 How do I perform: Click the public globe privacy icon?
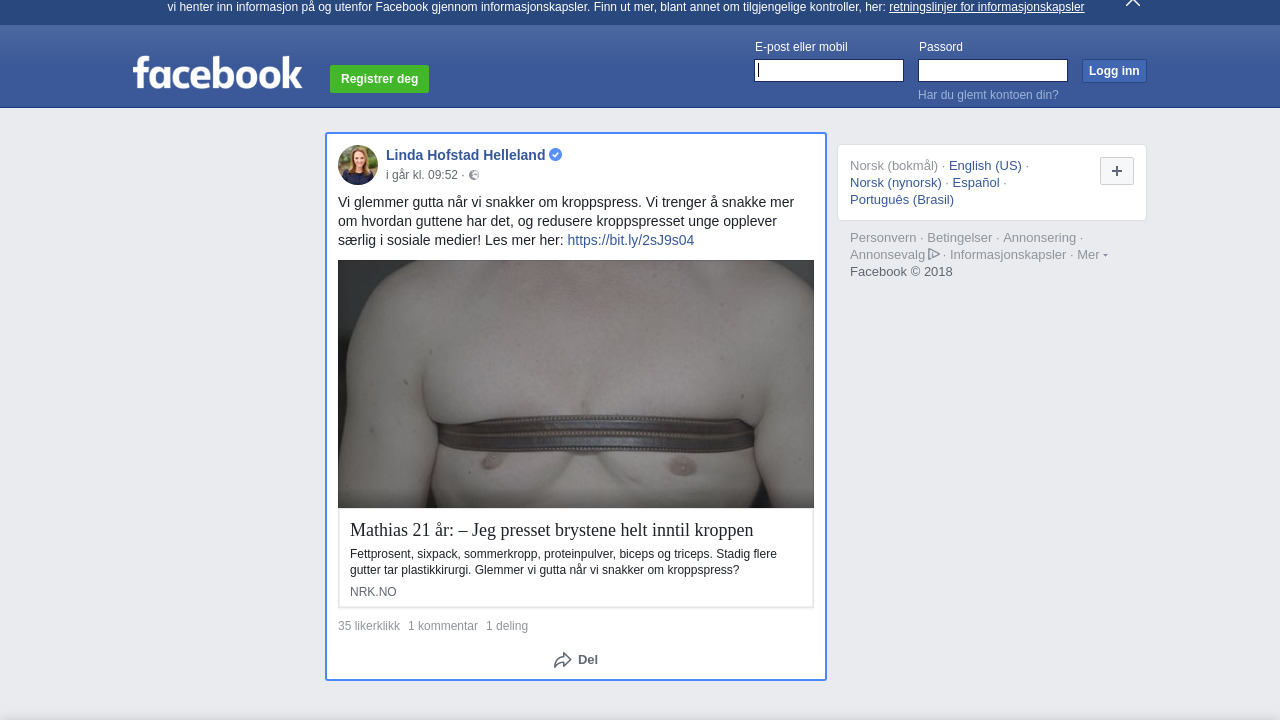474,175
